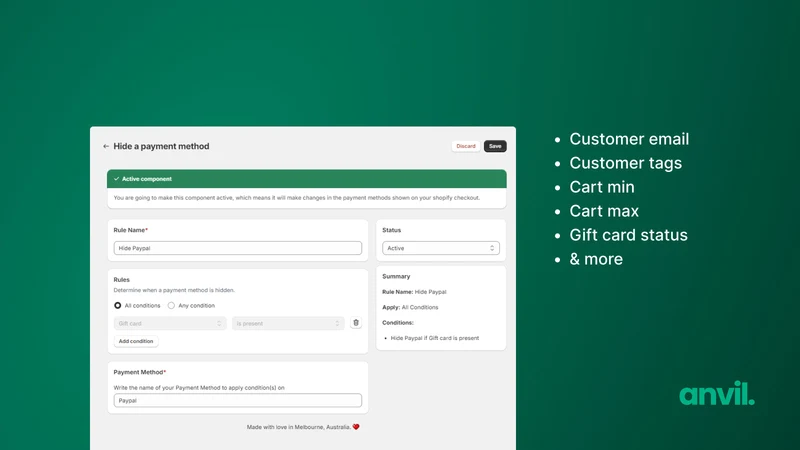Click '& more' bullet text

(x=596, y=259)
